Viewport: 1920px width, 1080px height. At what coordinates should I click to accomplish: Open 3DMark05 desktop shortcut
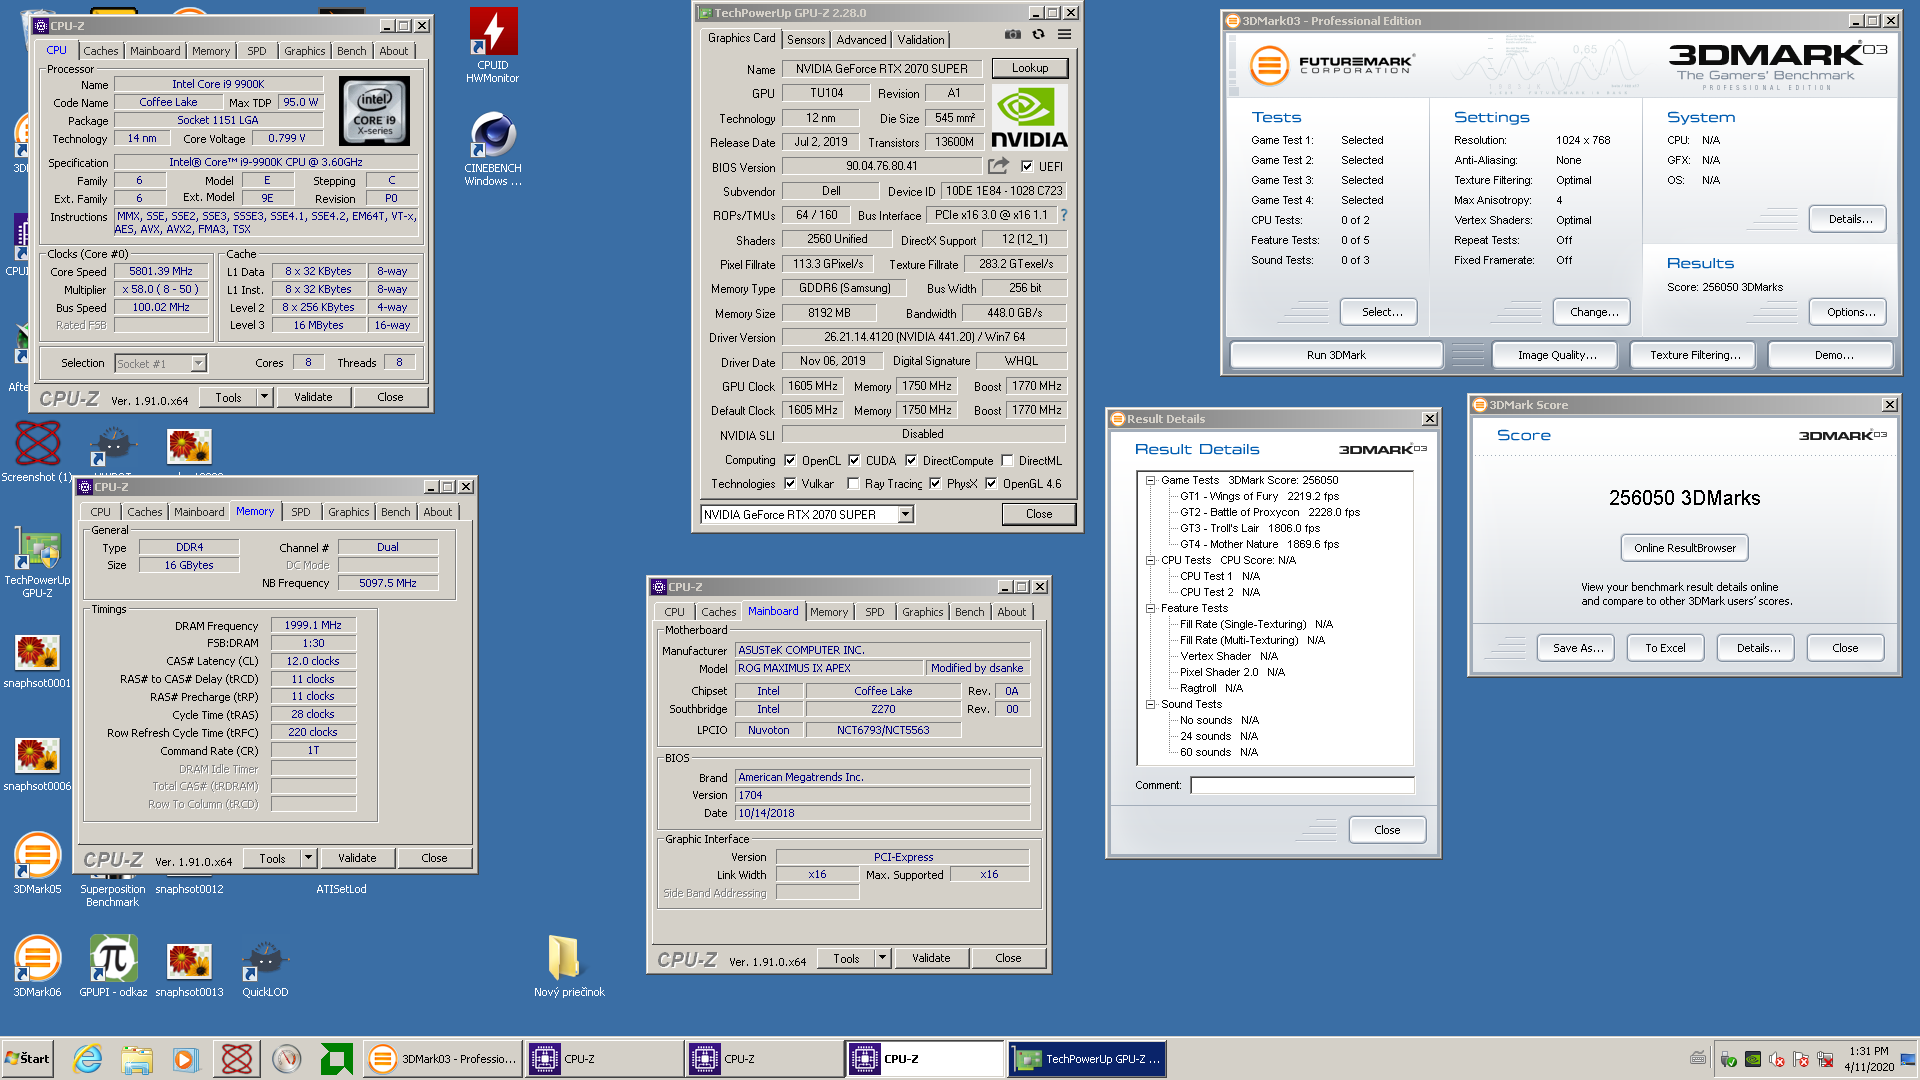click(x=38, y=864)
